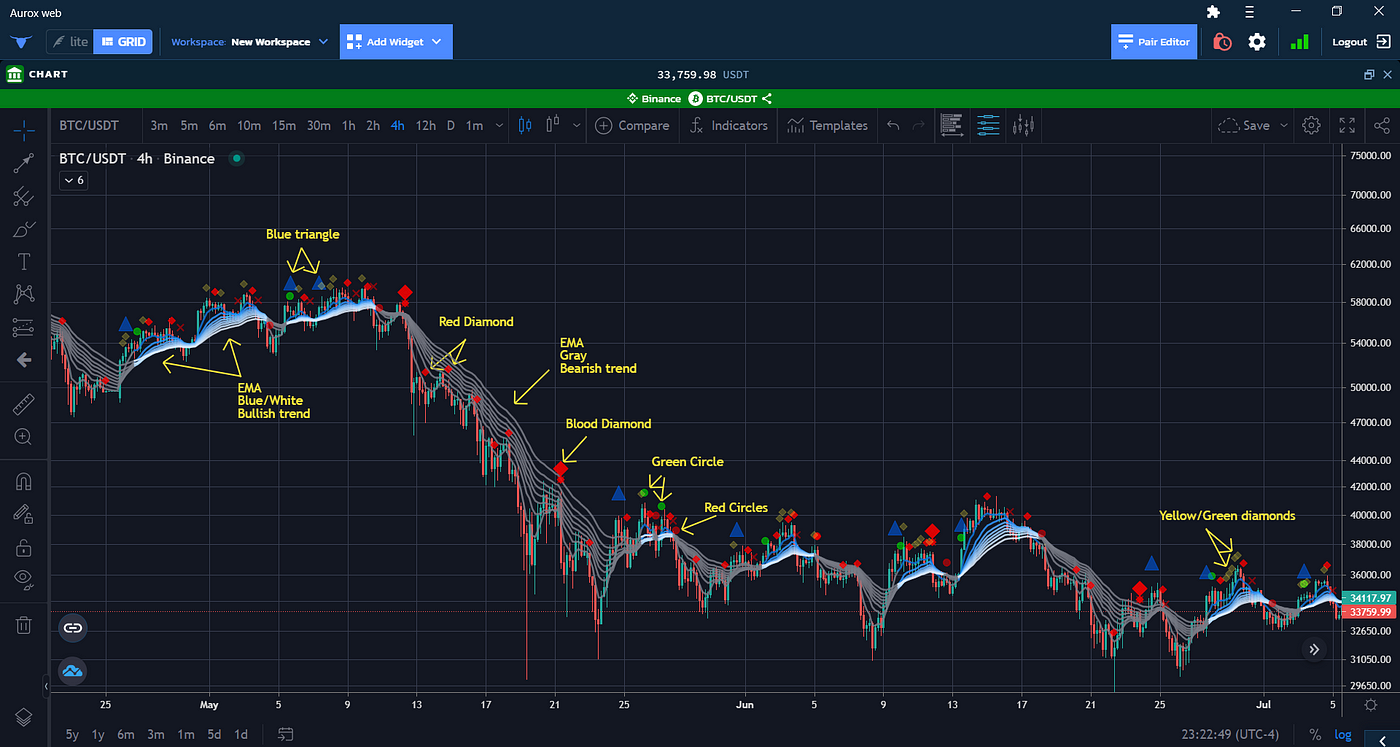Open the Compare symbol dialog
Viewport: 1400px width, 747px height.
(632, 126)
